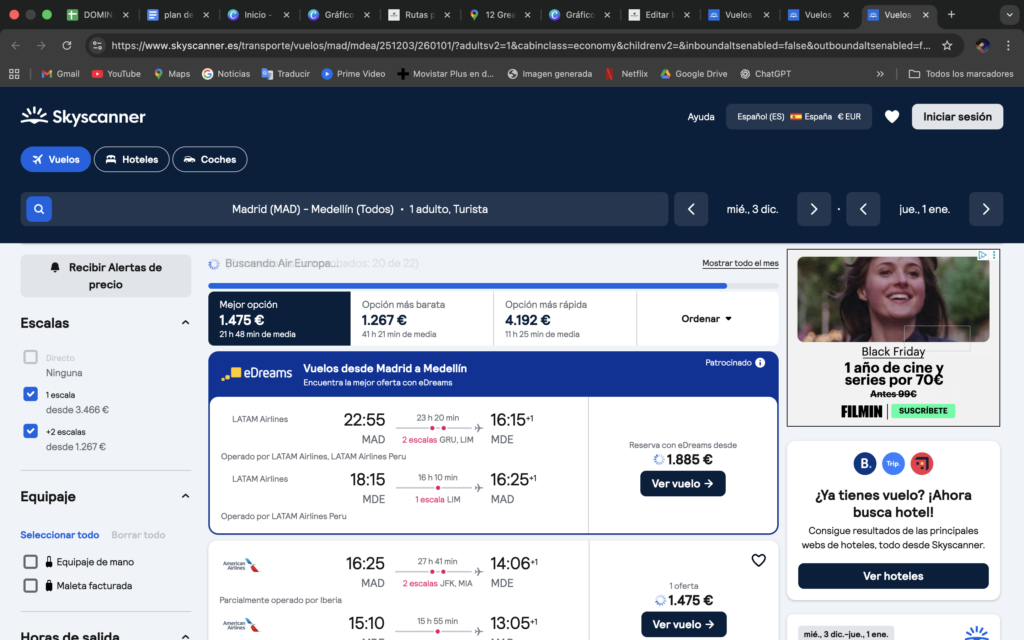Click the blue search magnifier icon

pyautogui.click(x=38, y=209)
